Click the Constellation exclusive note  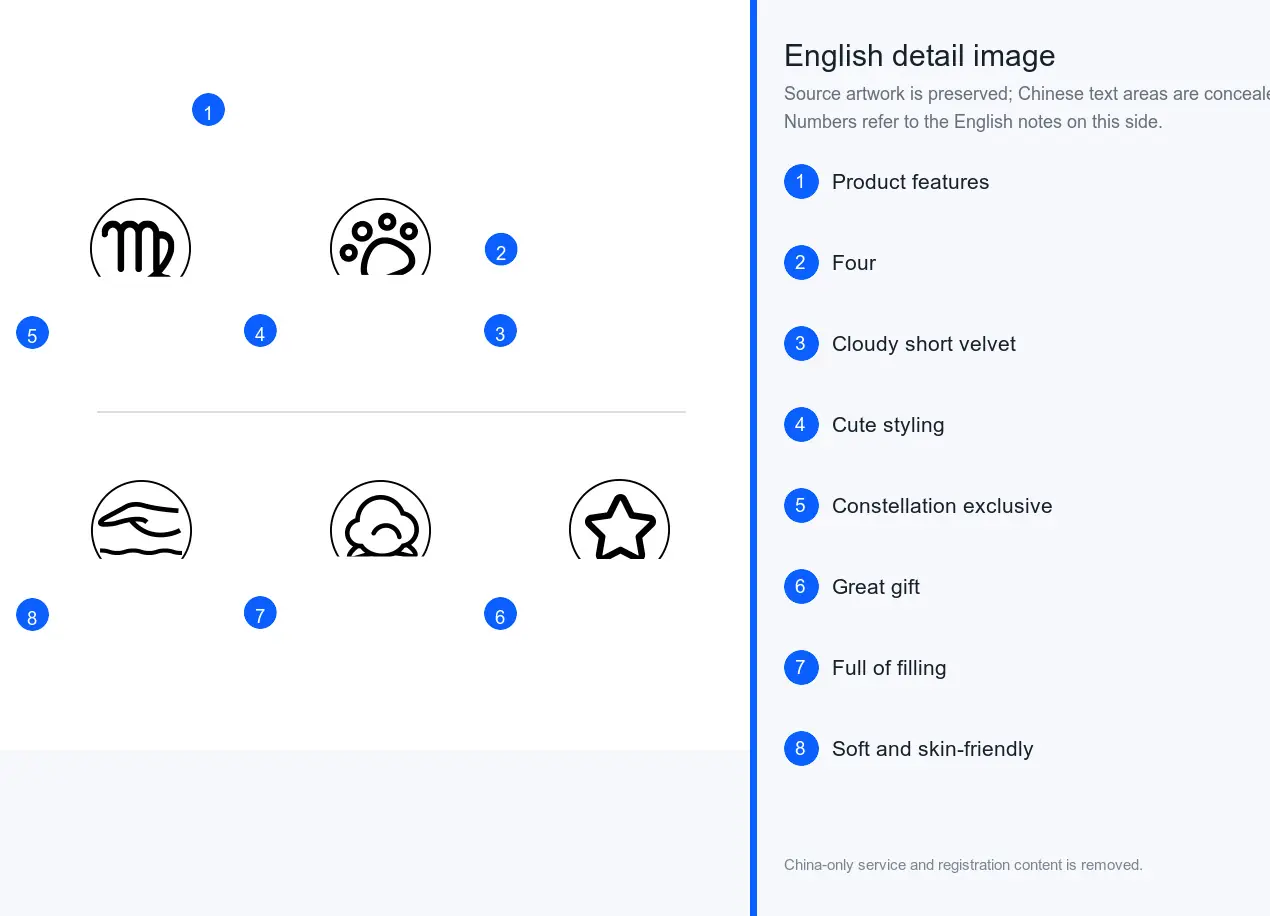(942, 506)
